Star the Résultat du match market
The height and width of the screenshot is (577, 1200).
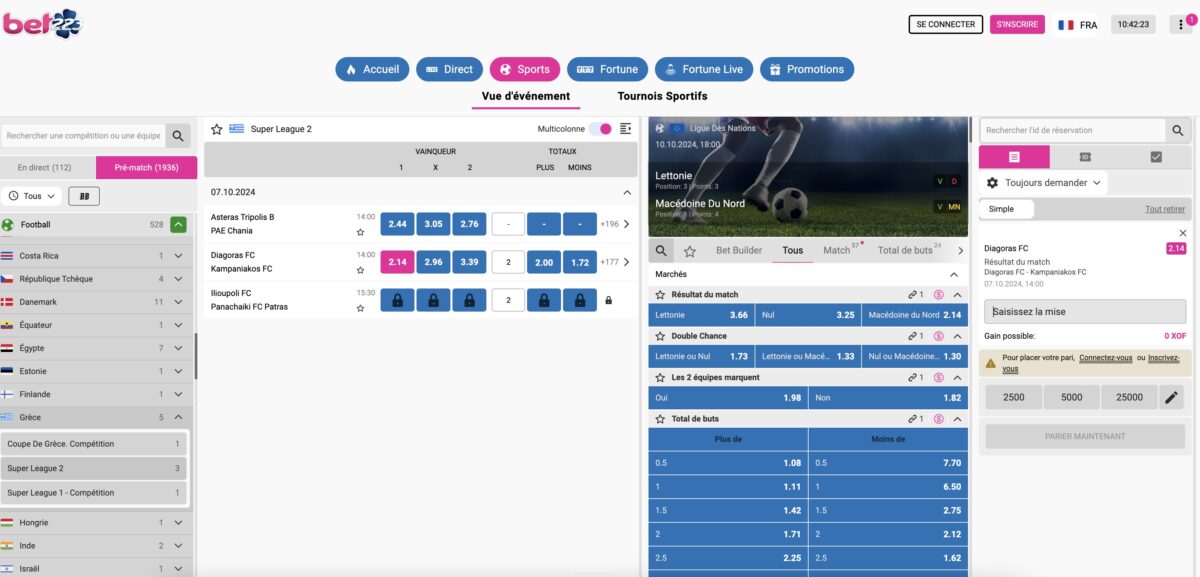660,295
